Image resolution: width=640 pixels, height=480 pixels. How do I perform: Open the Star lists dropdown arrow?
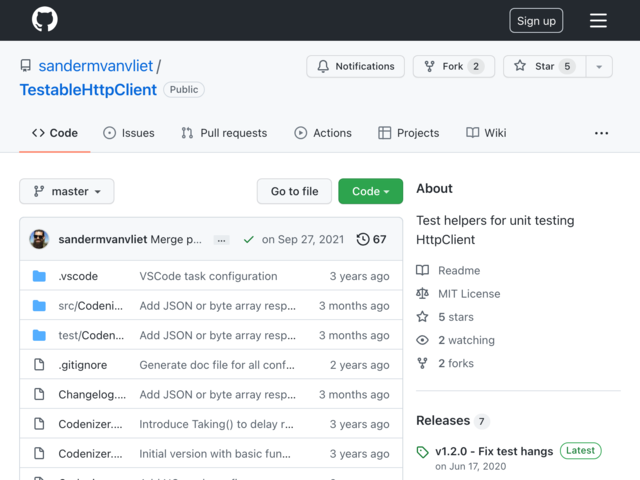tap(598, 67)
